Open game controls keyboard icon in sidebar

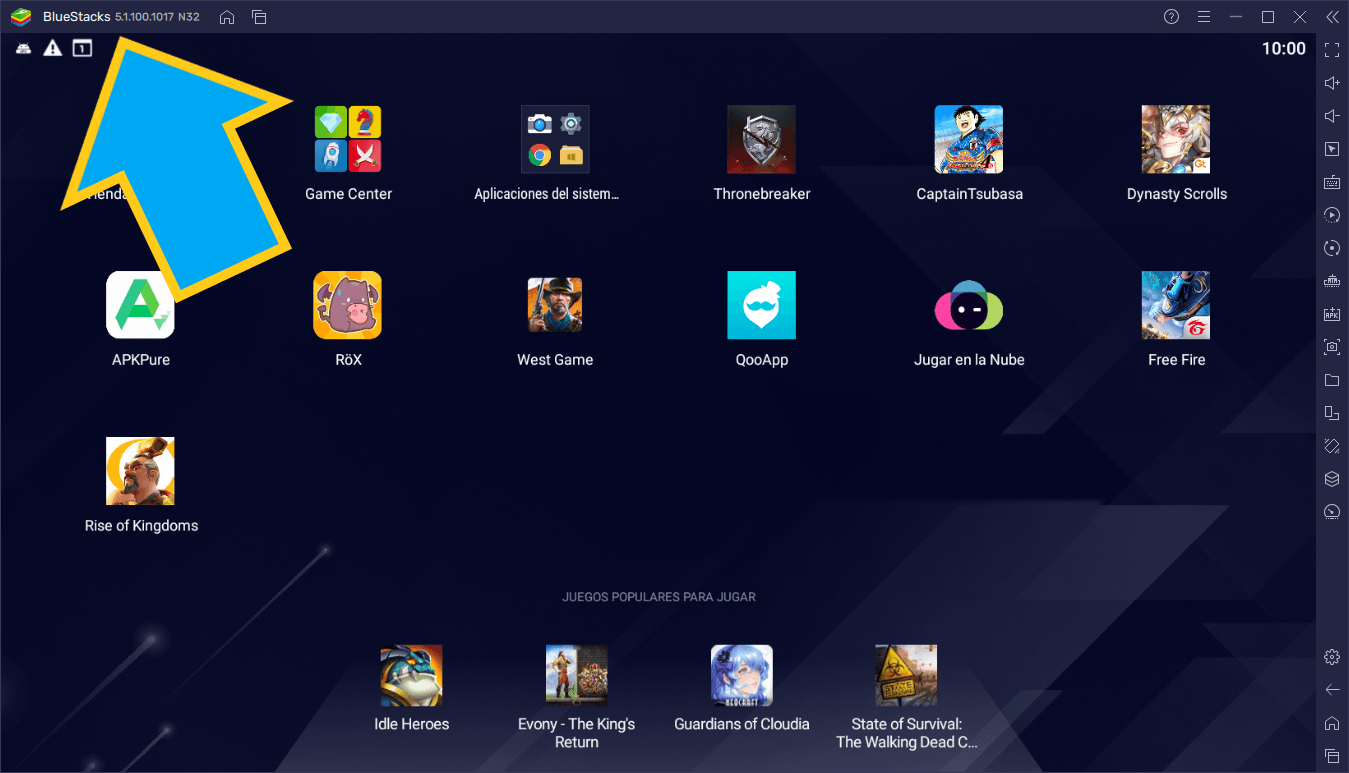coord(1331,182)
